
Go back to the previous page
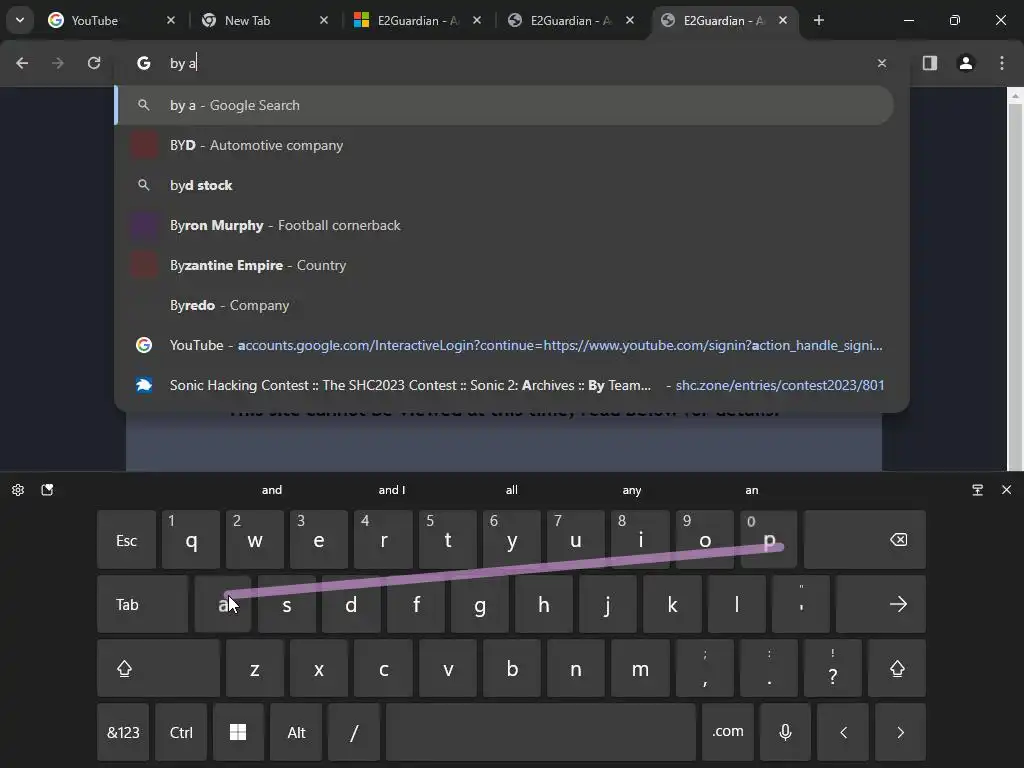(22, 63)
